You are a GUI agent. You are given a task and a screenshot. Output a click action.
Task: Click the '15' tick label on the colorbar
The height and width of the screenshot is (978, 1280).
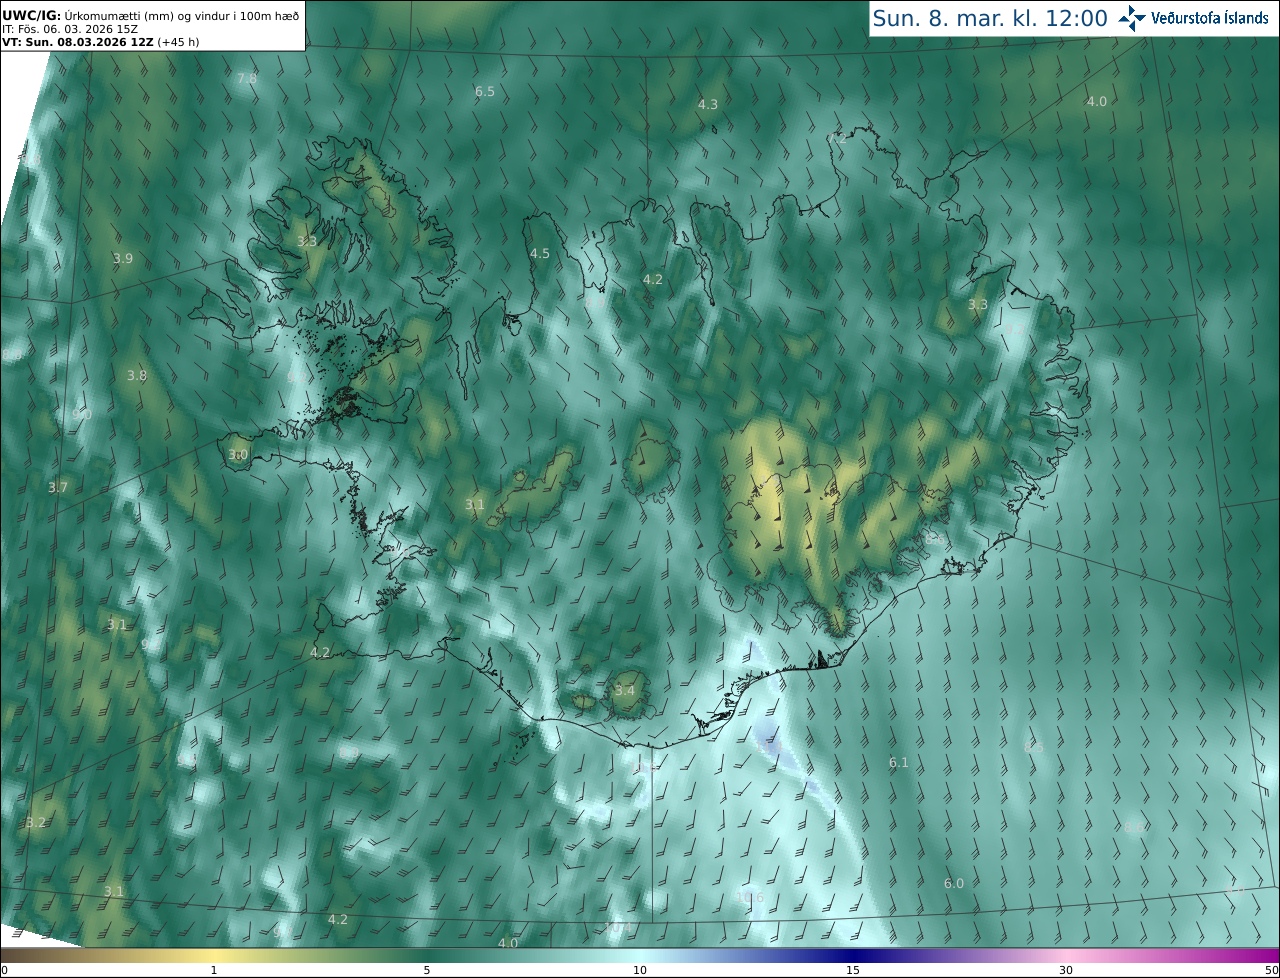[853, 970]
